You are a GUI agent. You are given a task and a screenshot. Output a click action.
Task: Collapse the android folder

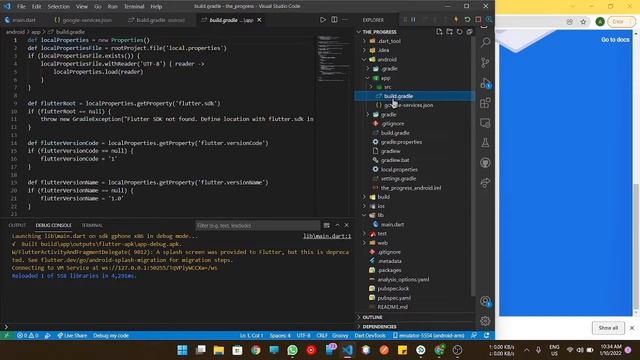364,59
